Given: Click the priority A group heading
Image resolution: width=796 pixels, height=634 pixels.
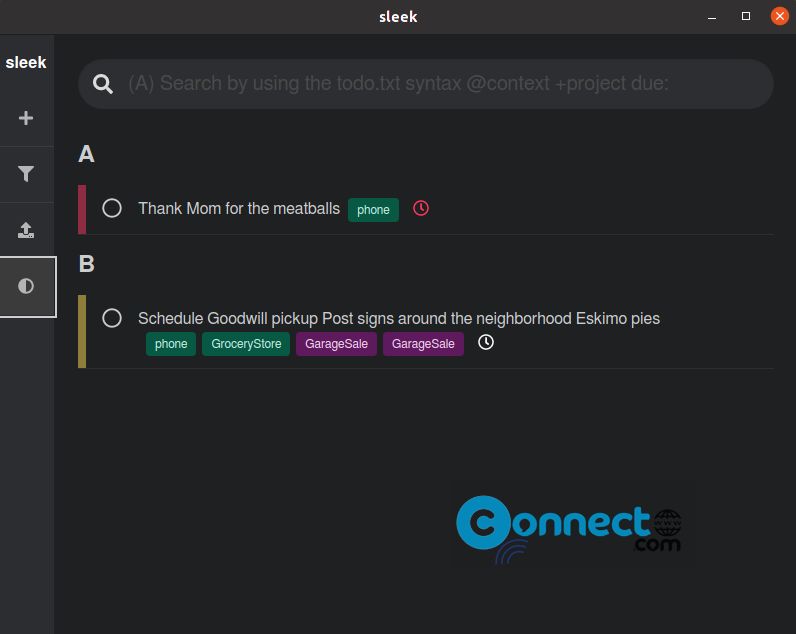Looking at the screenshot, I should pos(86,154).
